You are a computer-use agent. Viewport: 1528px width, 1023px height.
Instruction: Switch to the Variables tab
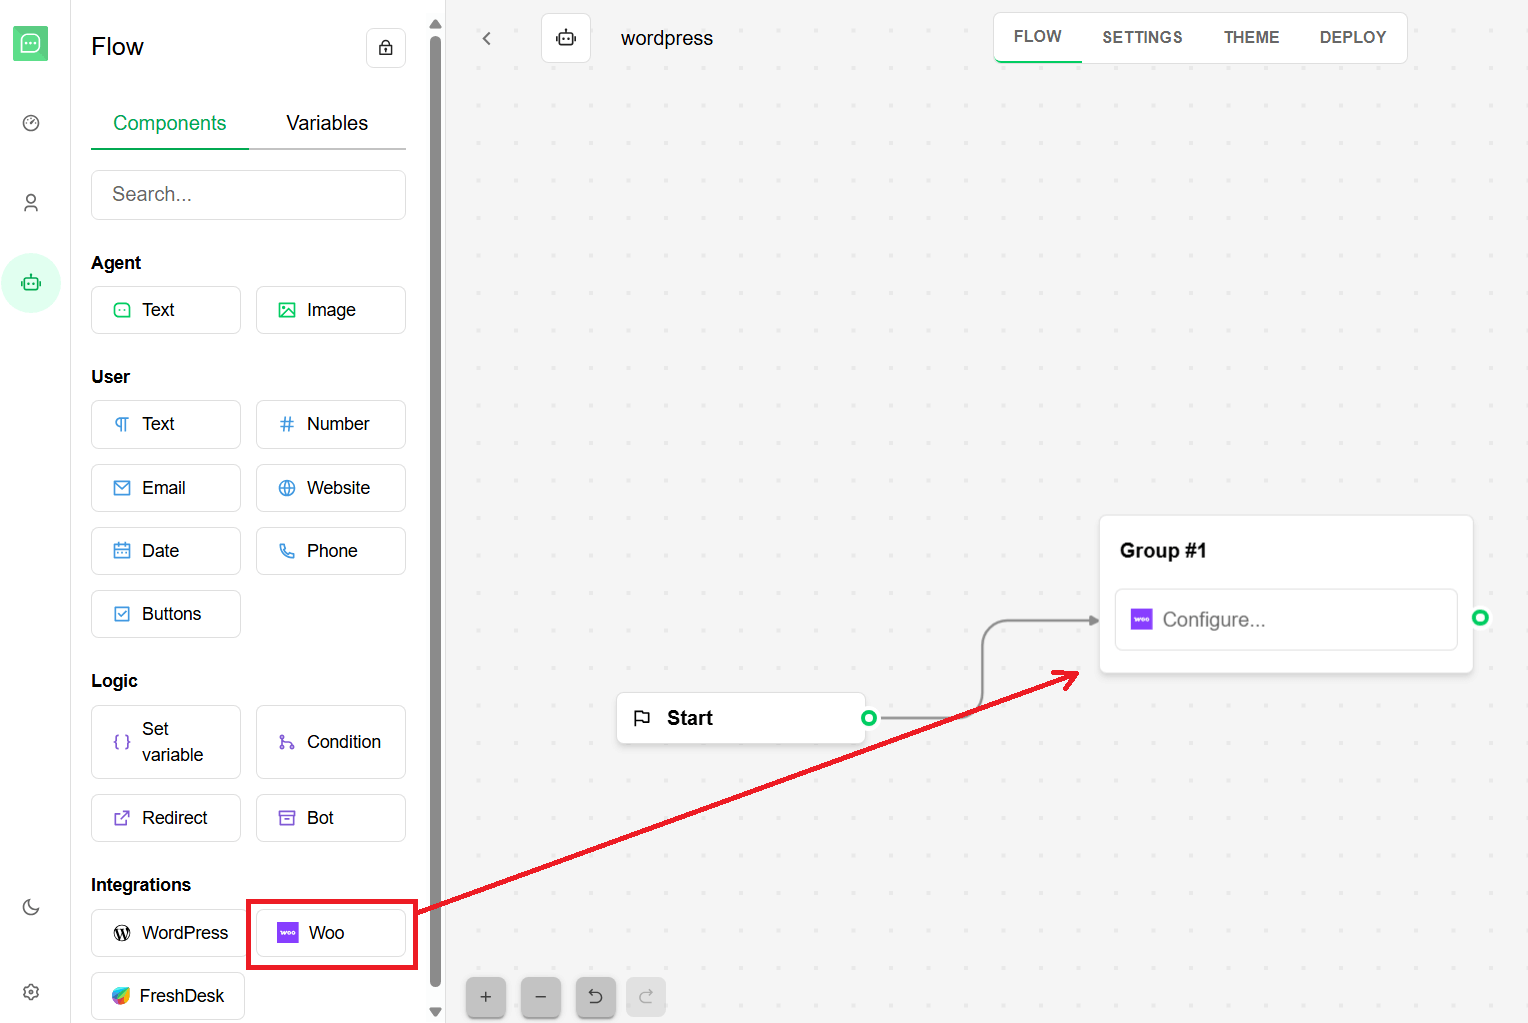click(326, 123)
